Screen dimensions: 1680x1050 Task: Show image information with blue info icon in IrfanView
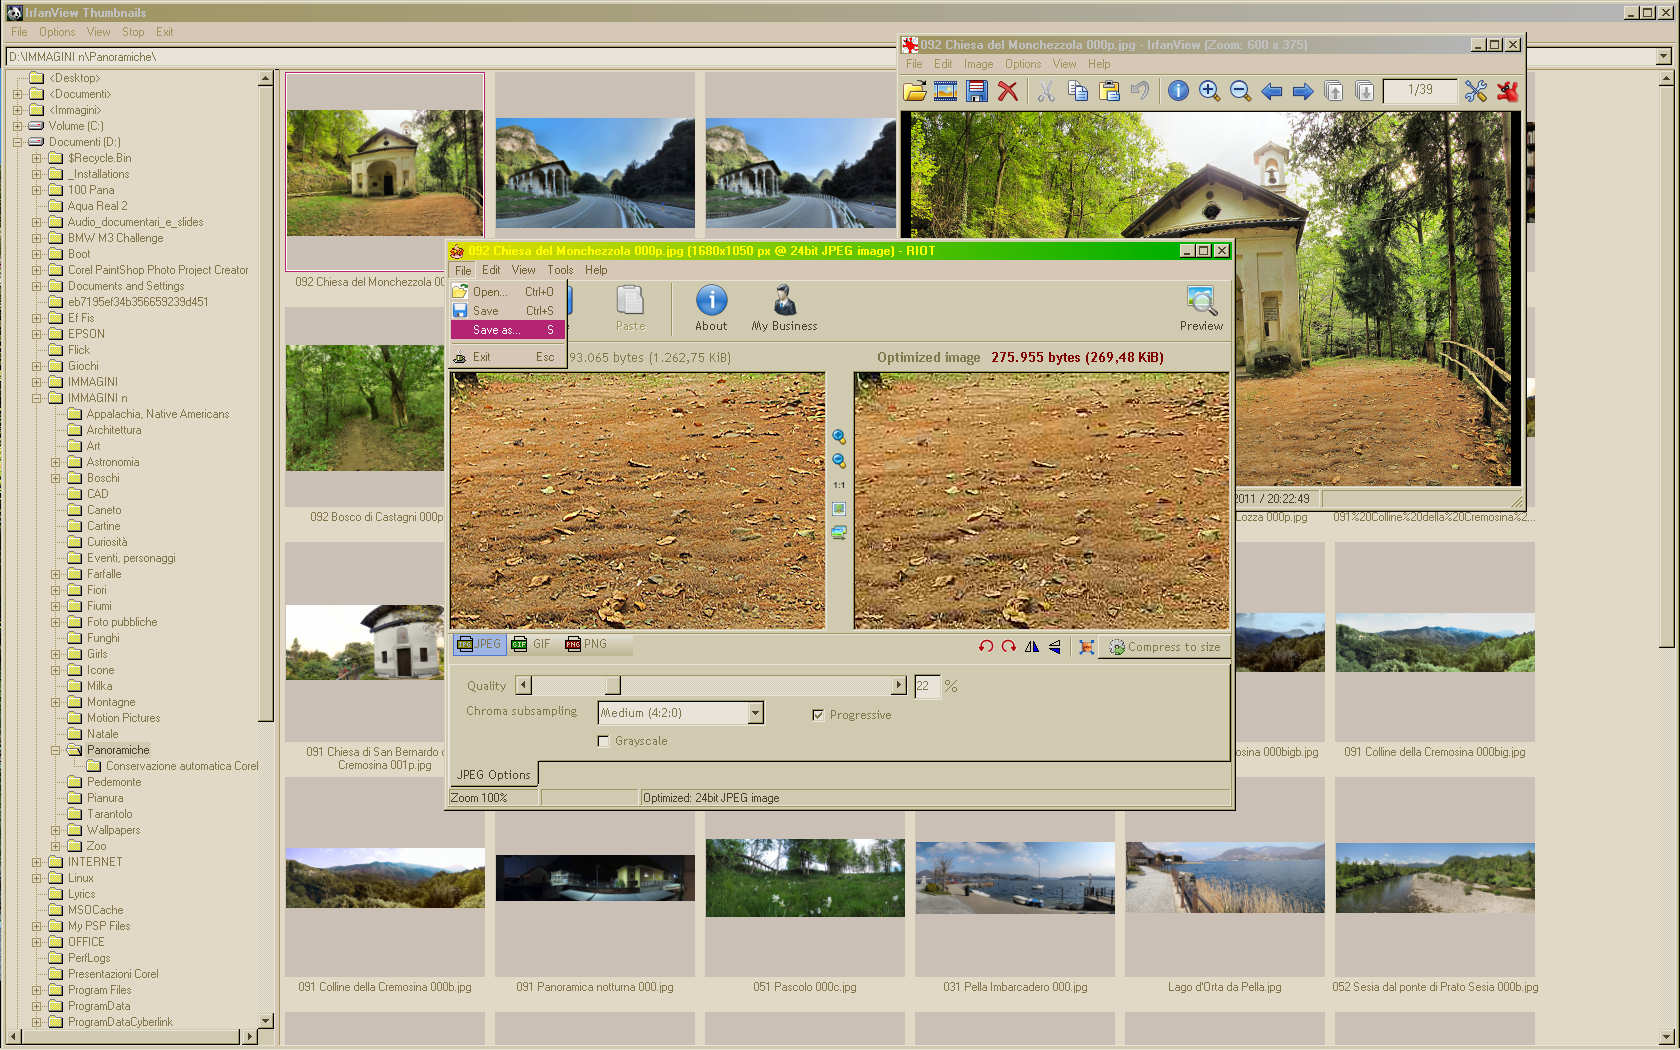(x=1178, y=91)
